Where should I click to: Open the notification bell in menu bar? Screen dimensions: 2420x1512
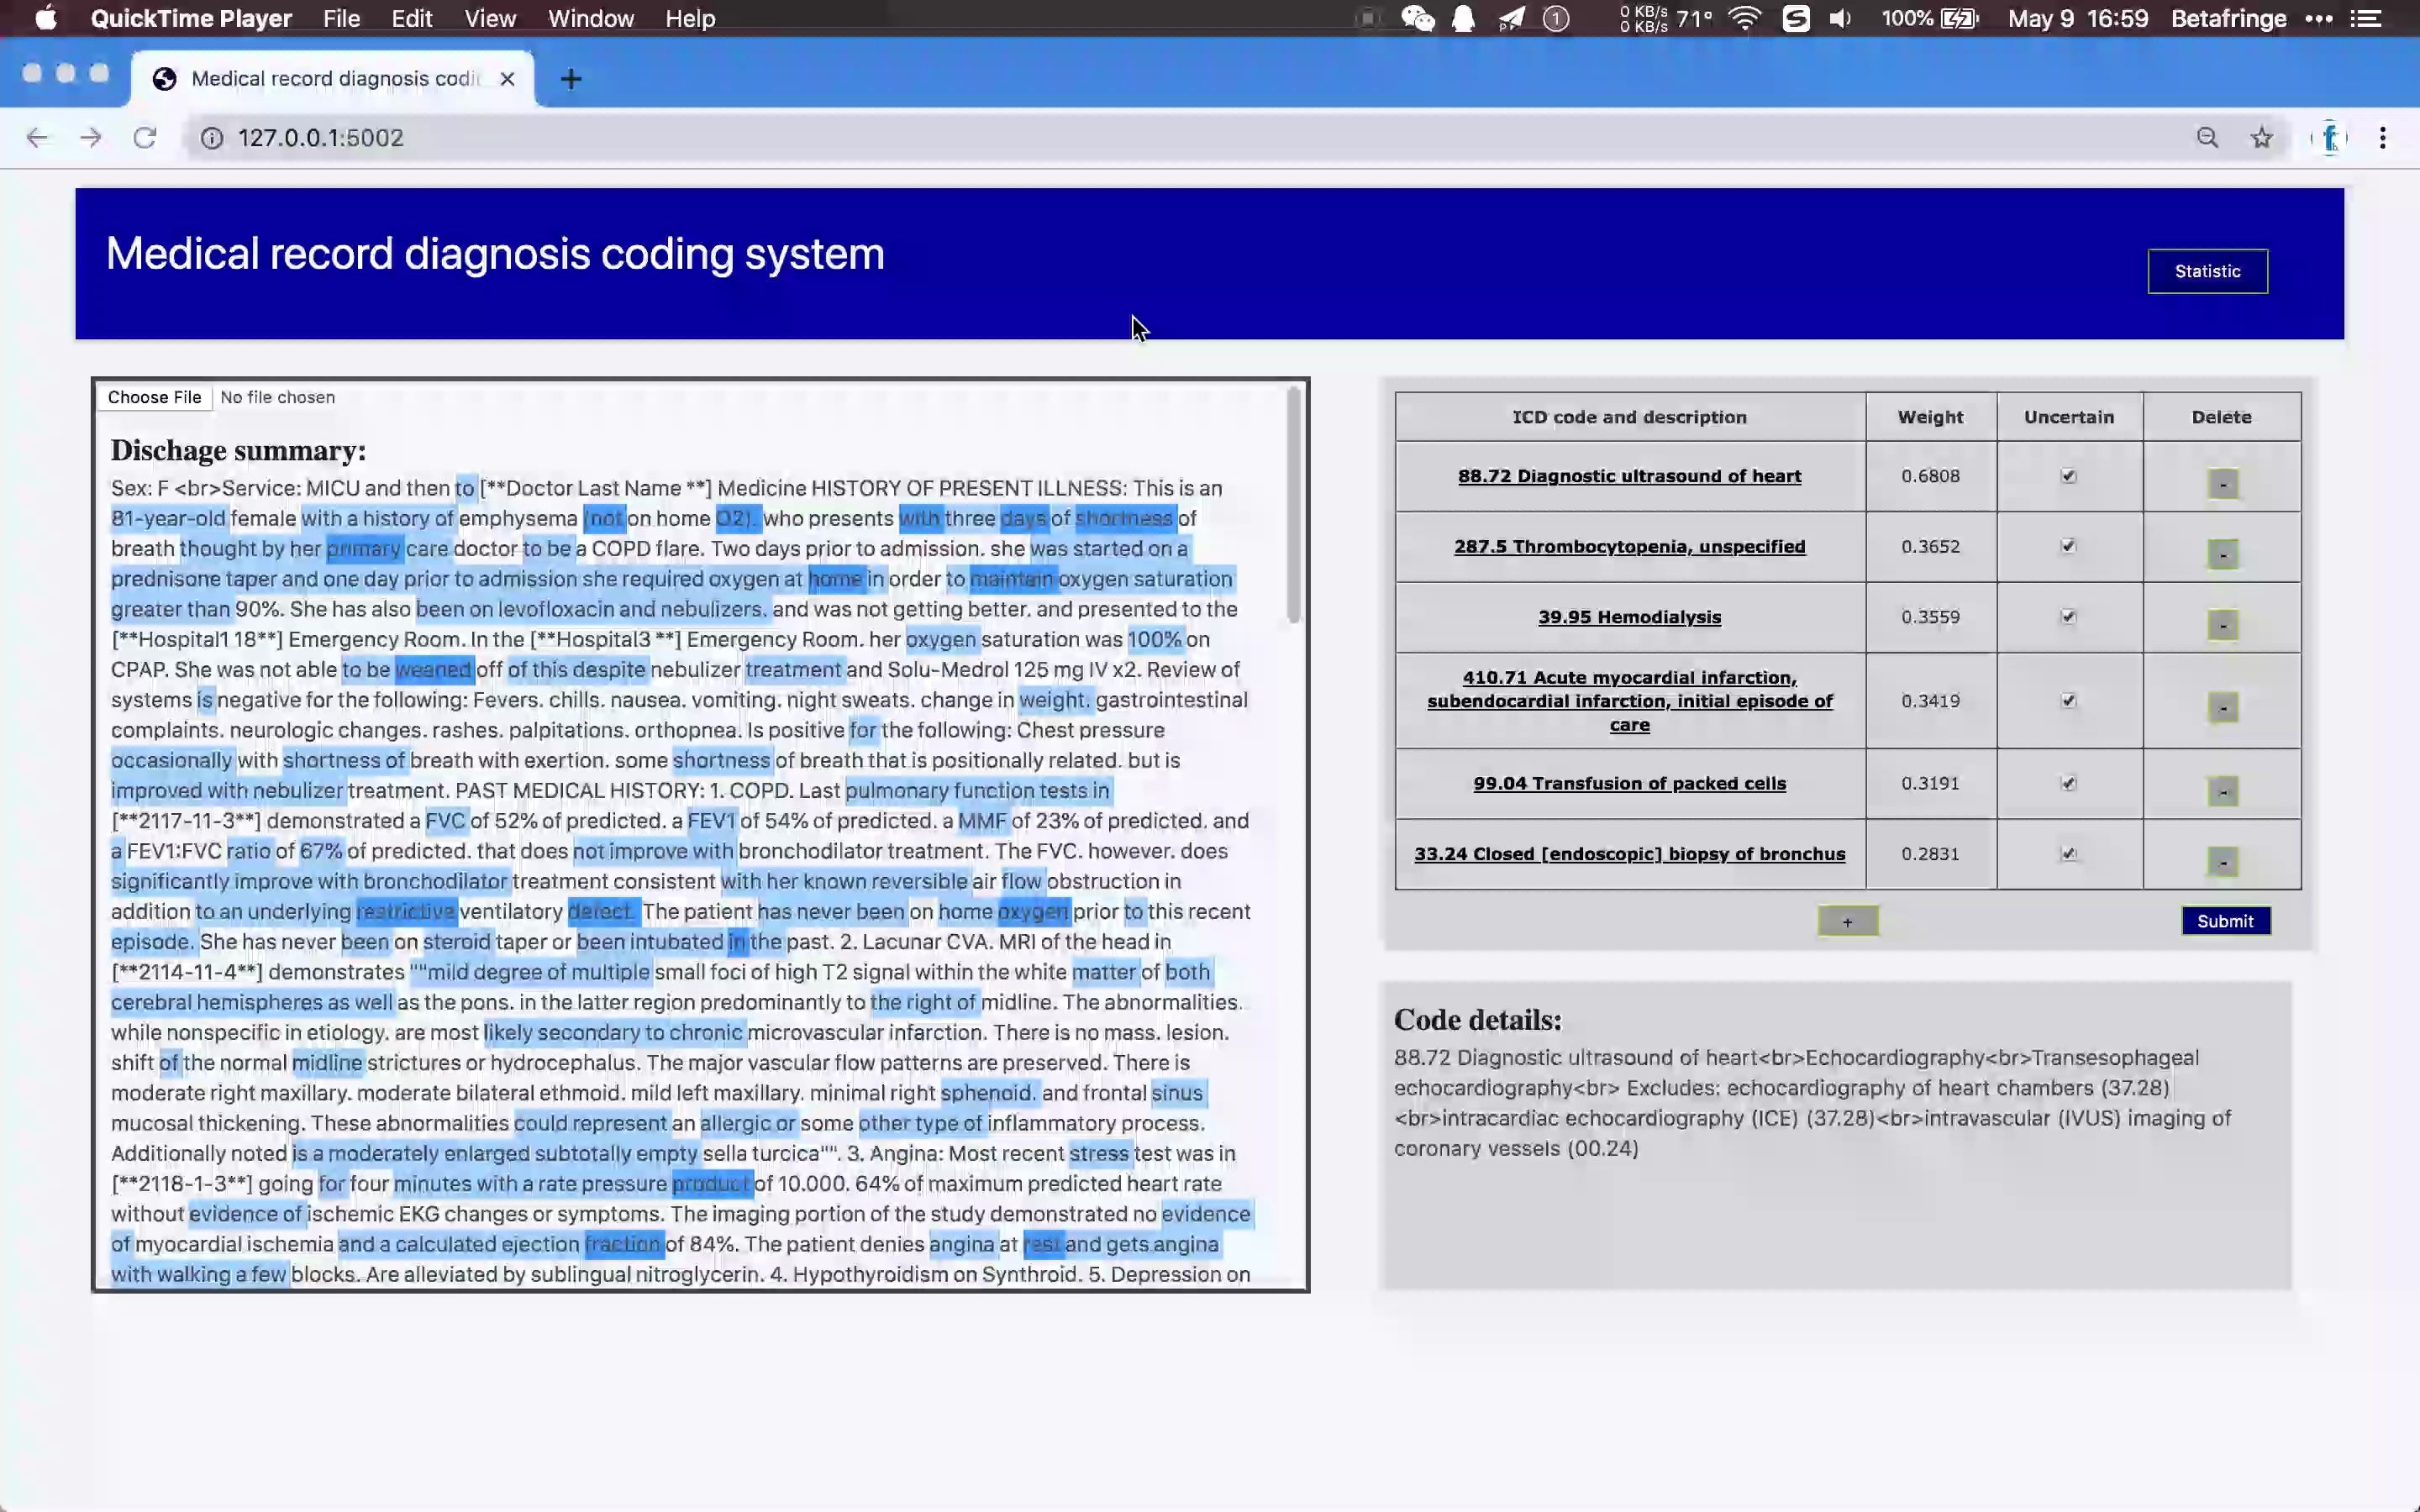coord(1463,18)
